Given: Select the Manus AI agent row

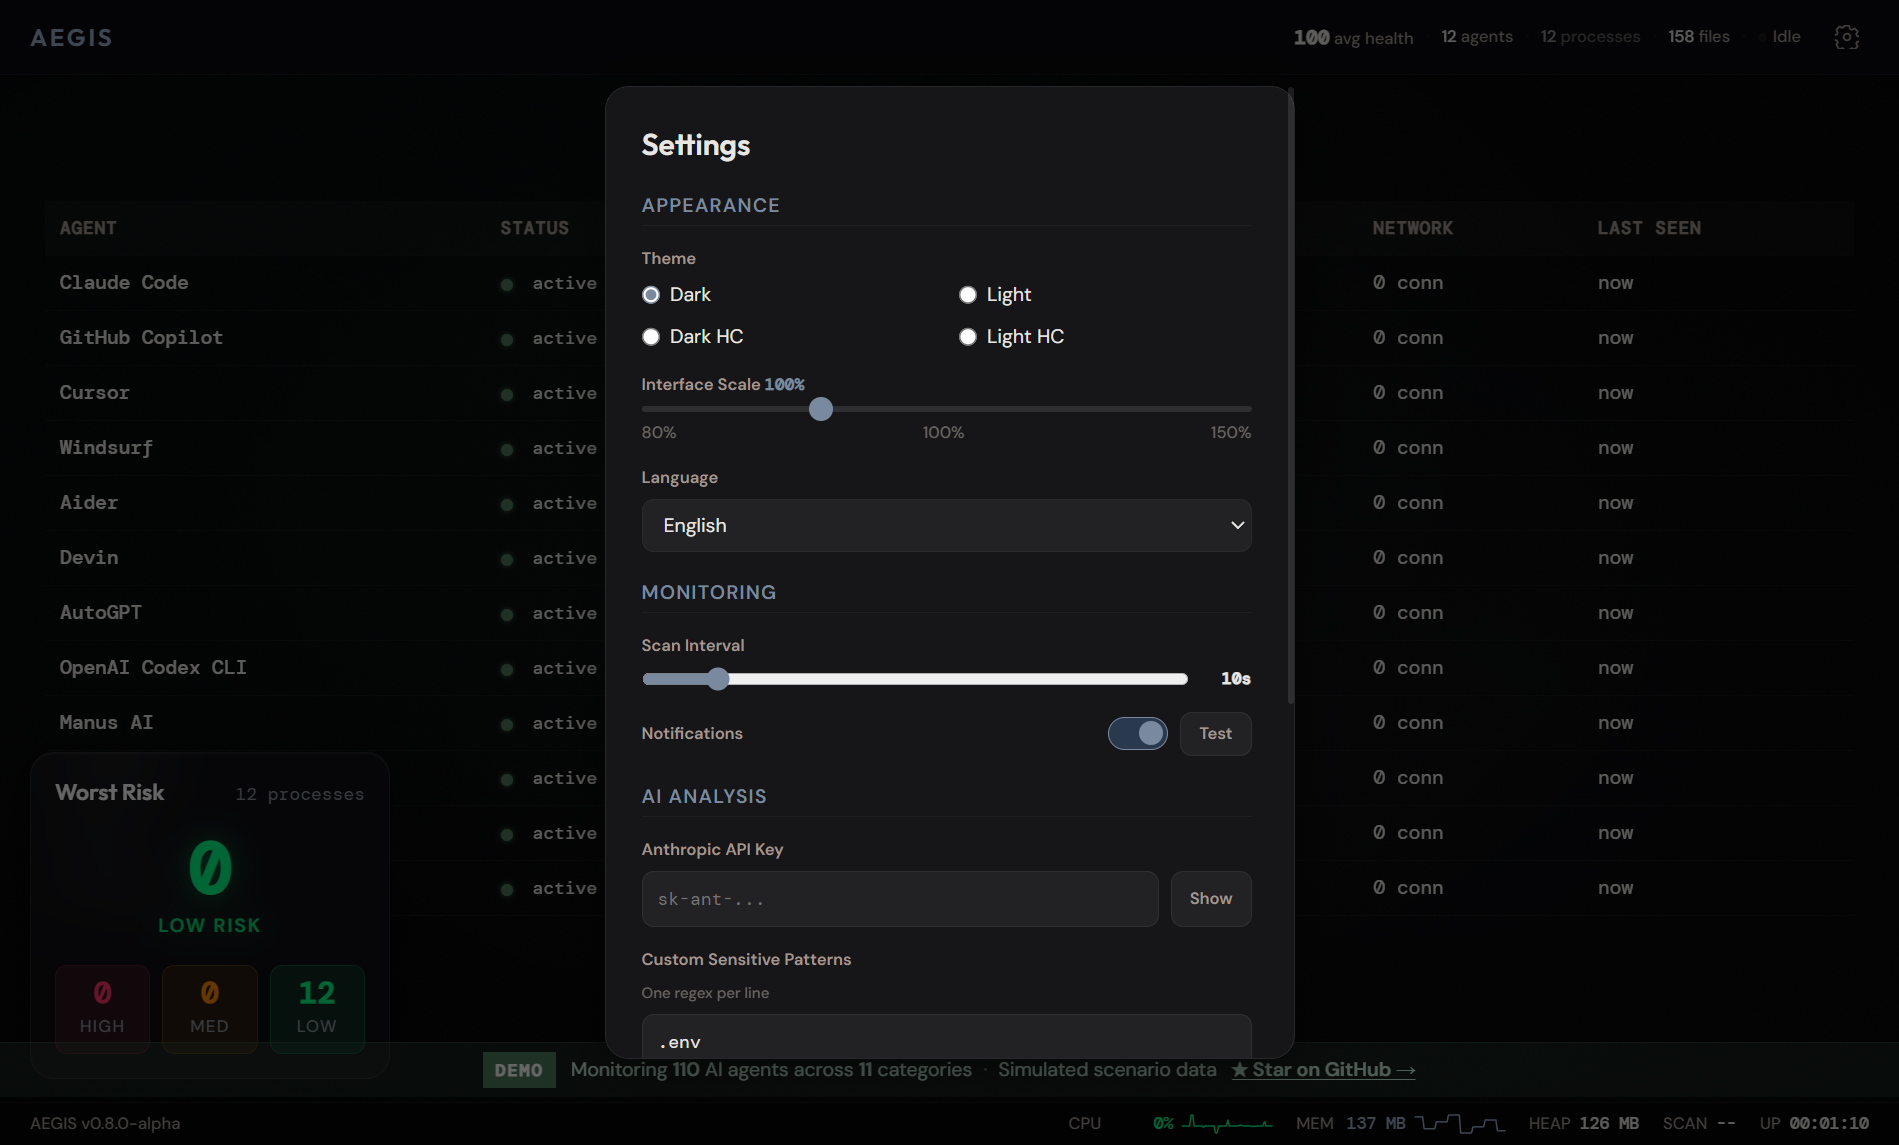Looking at the screenshot, I should tap(325, 723).
